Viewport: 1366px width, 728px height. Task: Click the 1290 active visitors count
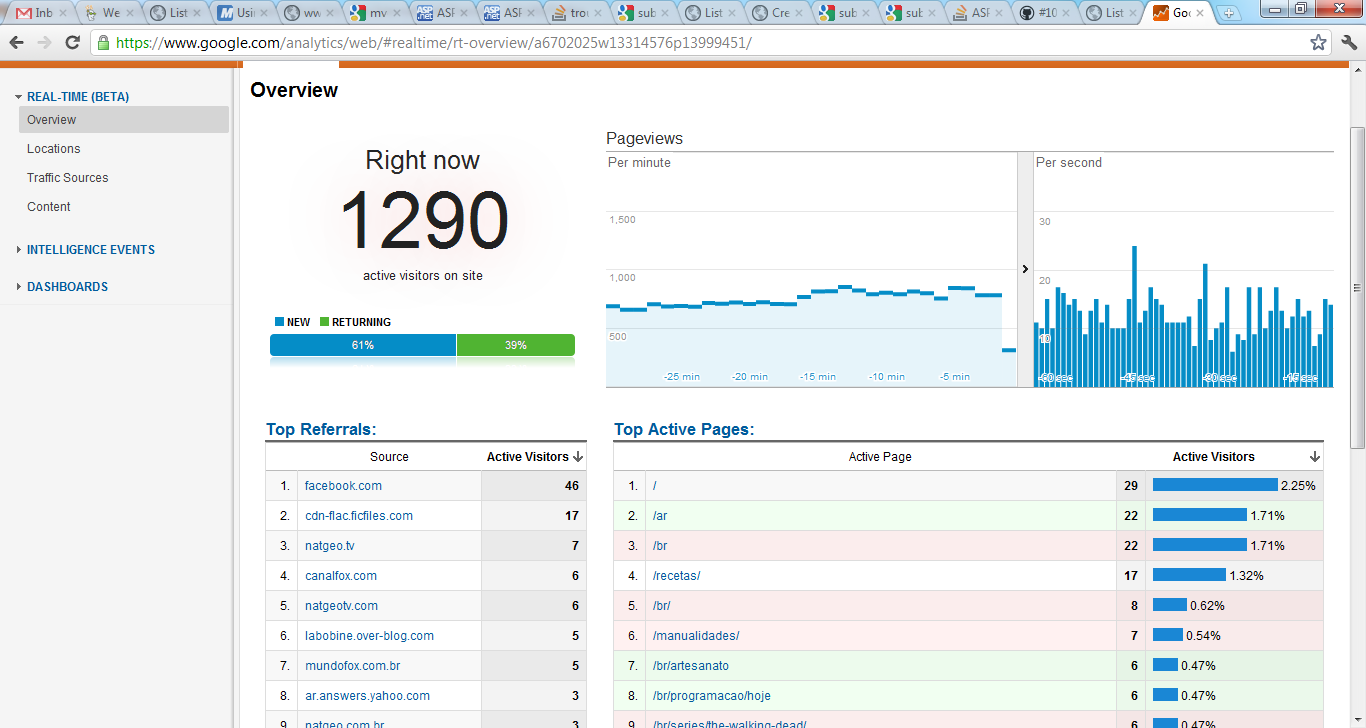click(x=424, y=220)
